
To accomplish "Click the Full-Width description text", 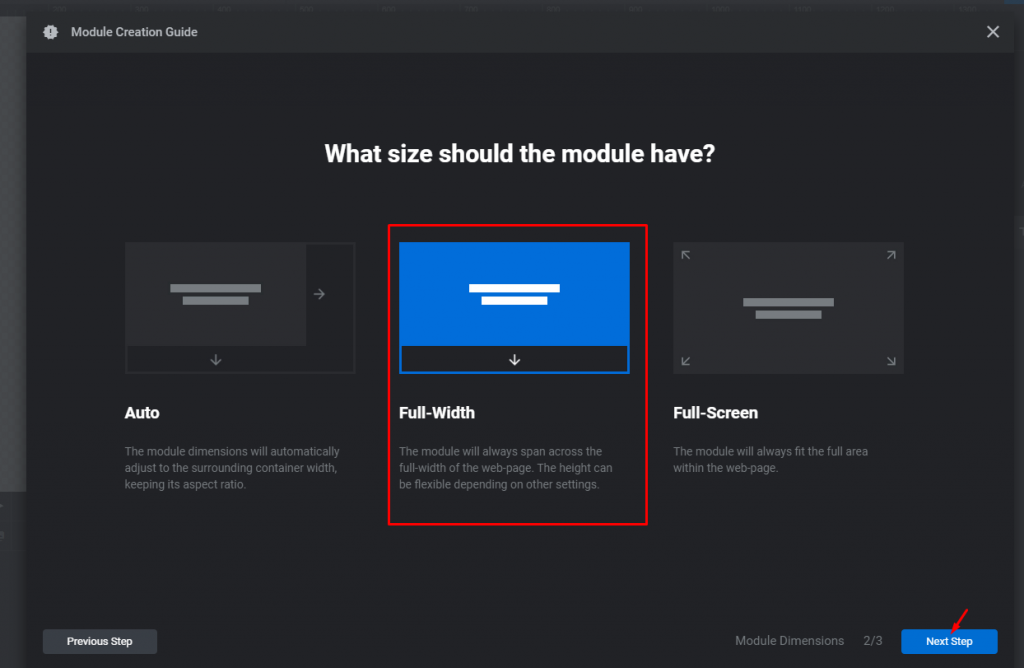I will pos(505,468).
